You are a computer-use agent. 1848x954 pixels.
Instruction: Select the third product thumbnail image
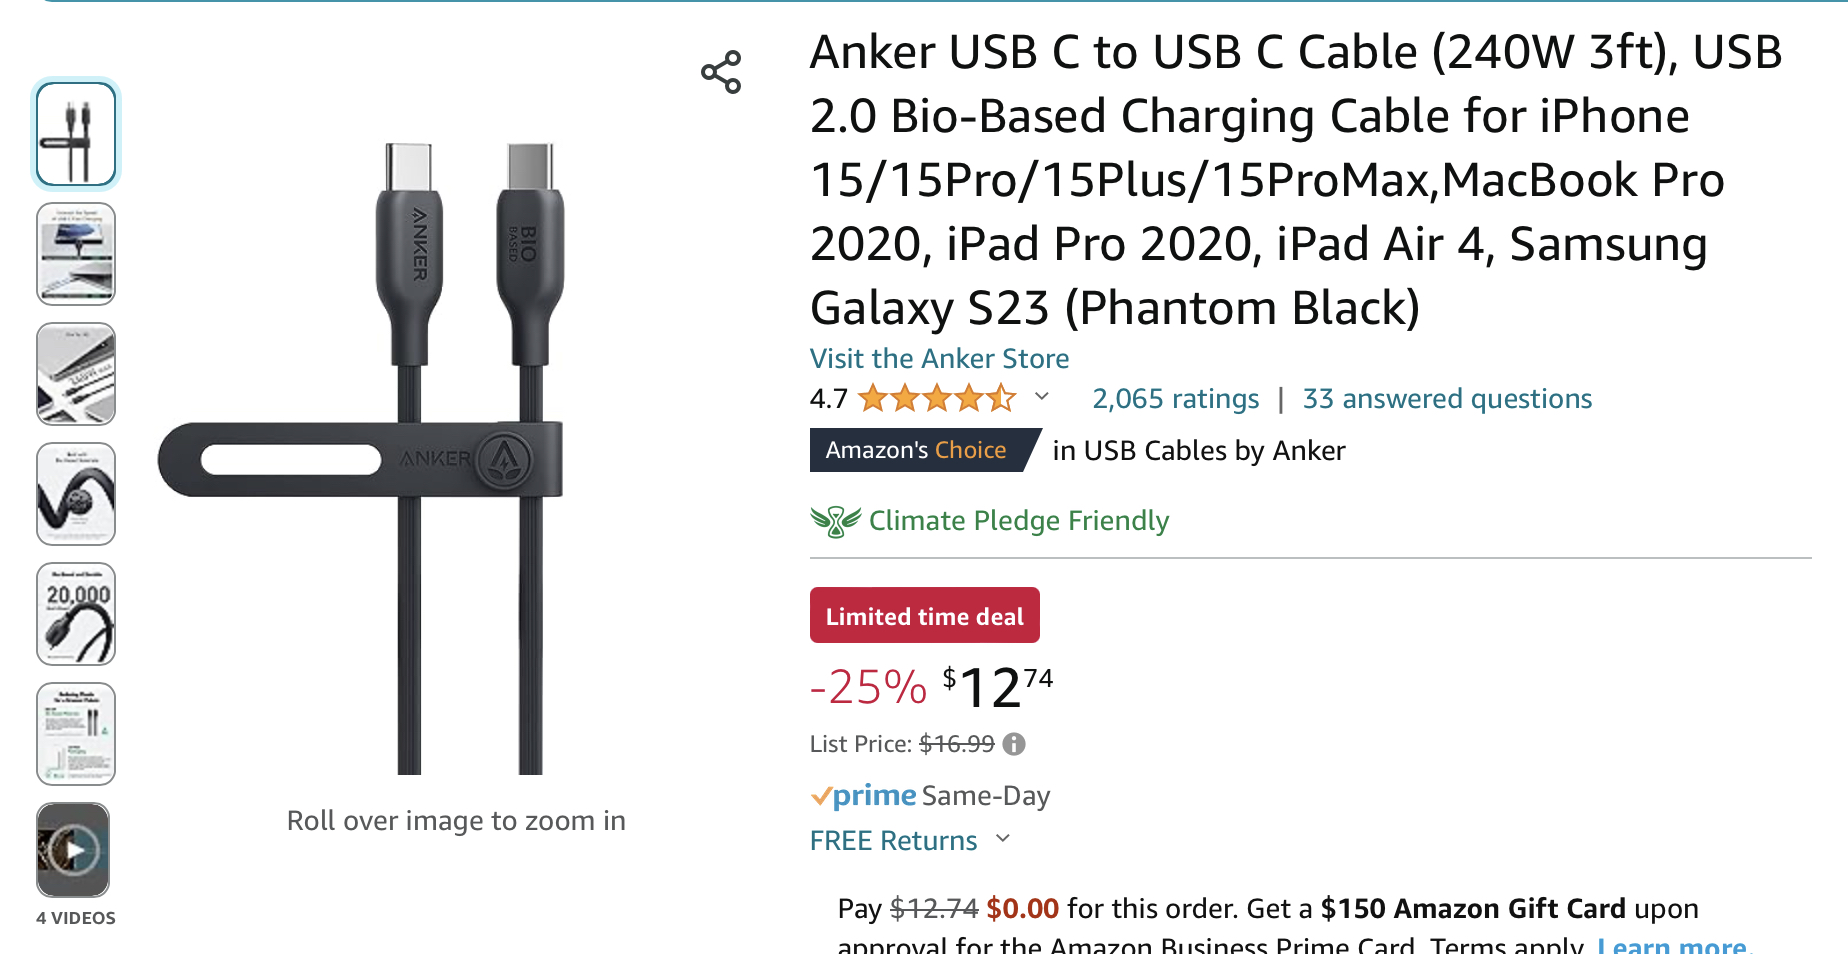tap(76, 374)
